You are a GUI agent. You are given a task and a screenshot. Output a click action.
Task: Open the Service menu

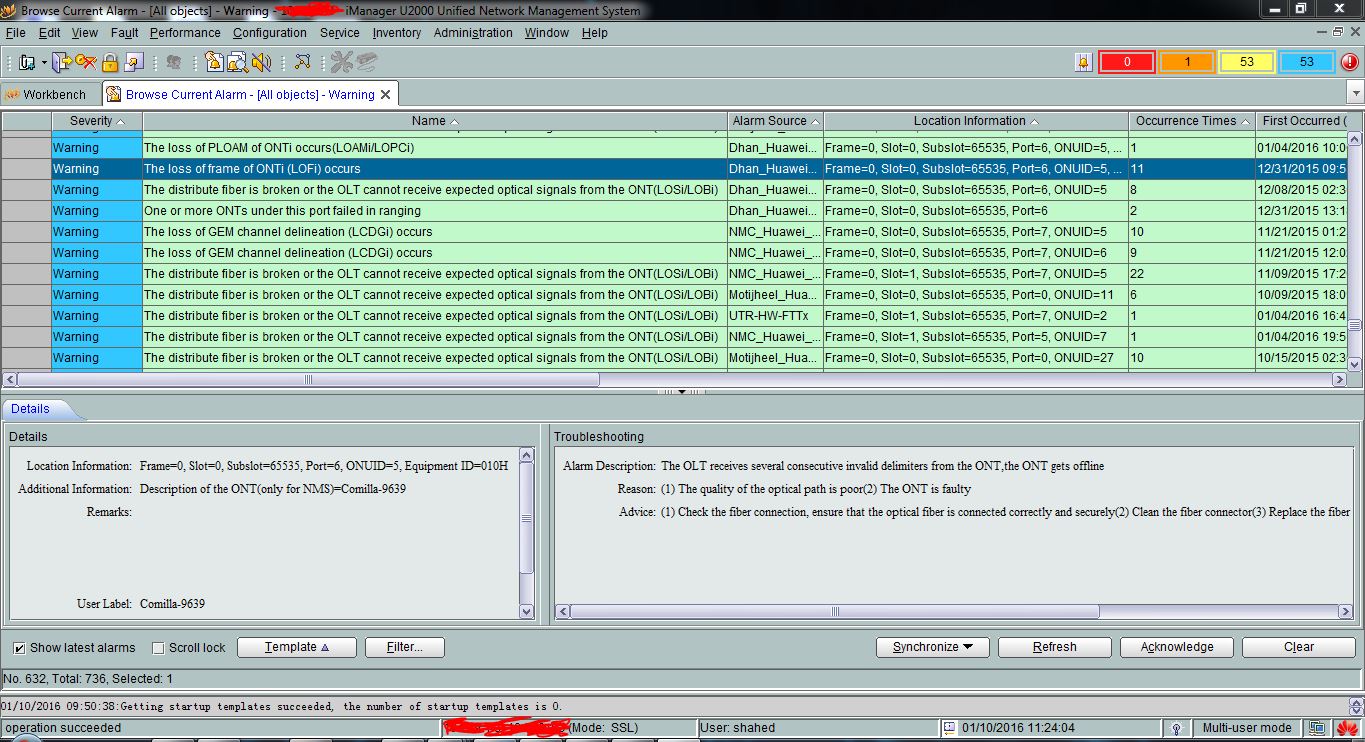[340, 33]
